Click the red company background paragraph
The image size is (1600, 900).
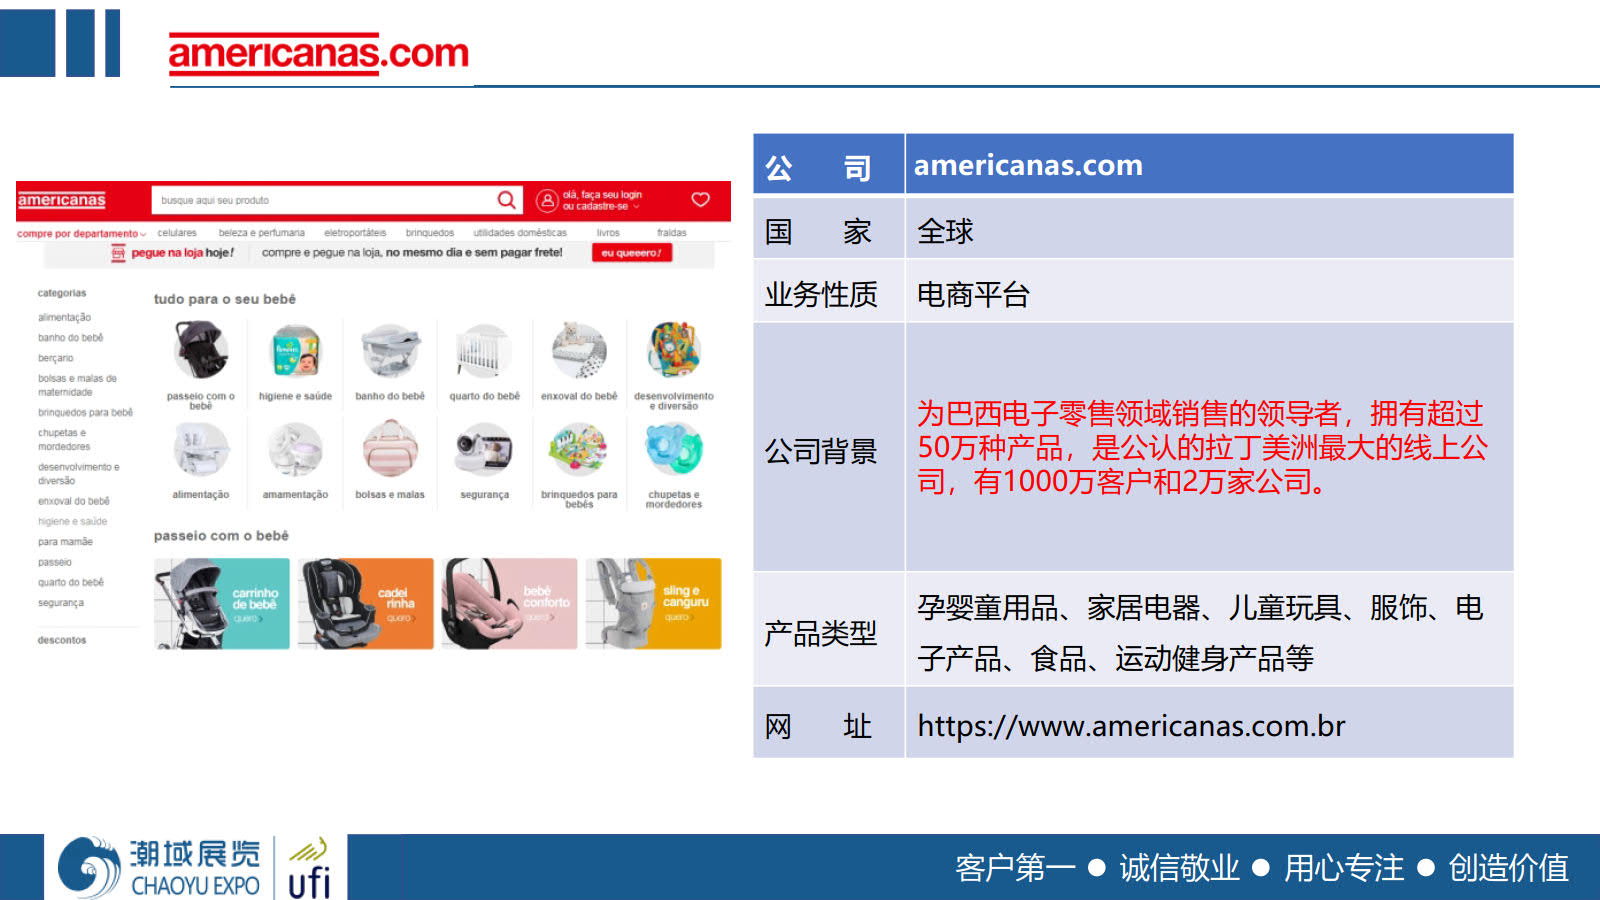point(1202,447)
